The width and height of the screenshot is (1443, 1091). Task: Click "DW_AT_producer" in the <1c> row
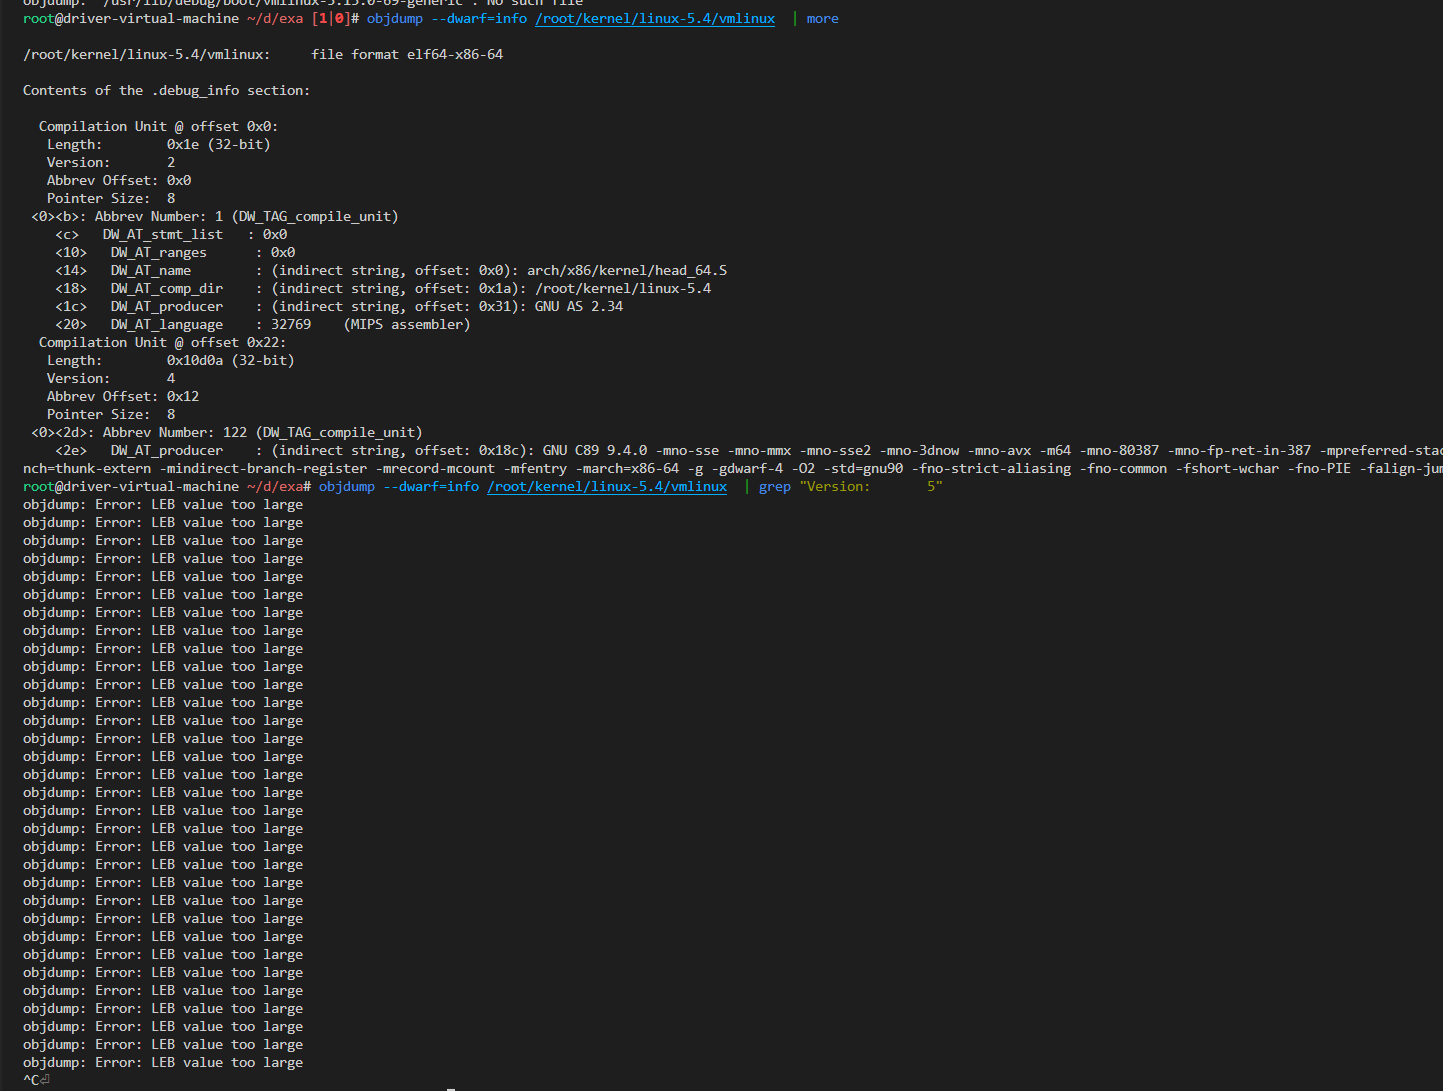pyautogui.click(x=167, y=306)
